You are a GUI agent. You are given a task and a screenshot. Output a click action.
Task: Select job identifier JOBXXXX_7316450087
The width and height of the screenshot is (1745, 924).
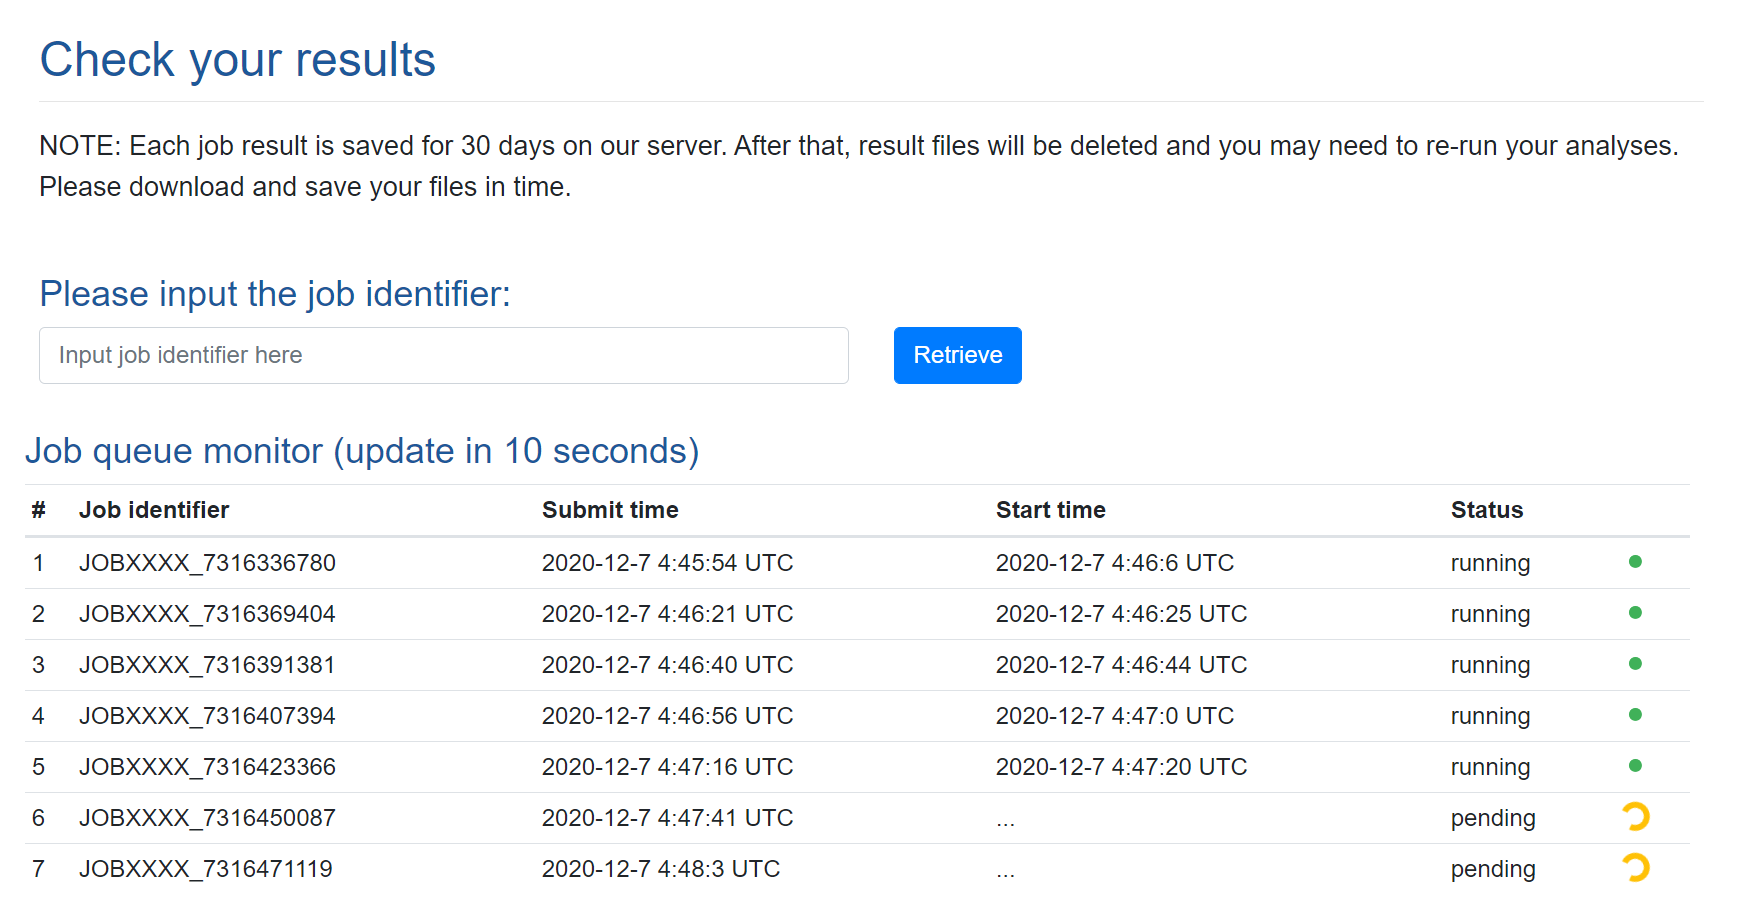click(207, 818)
